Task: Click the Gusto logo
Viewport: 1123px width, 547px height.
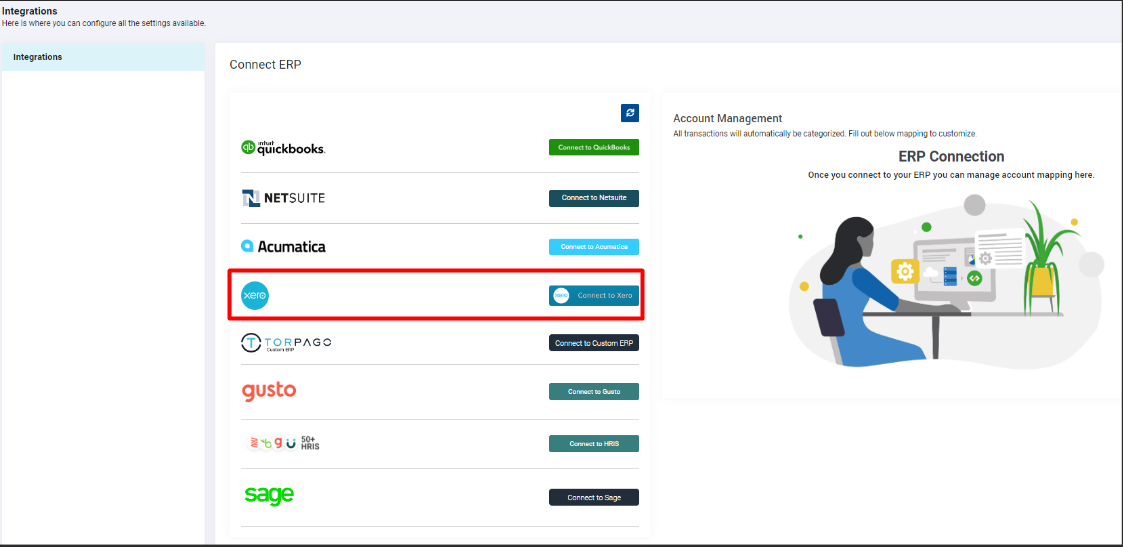Action: tap(269, 392)
